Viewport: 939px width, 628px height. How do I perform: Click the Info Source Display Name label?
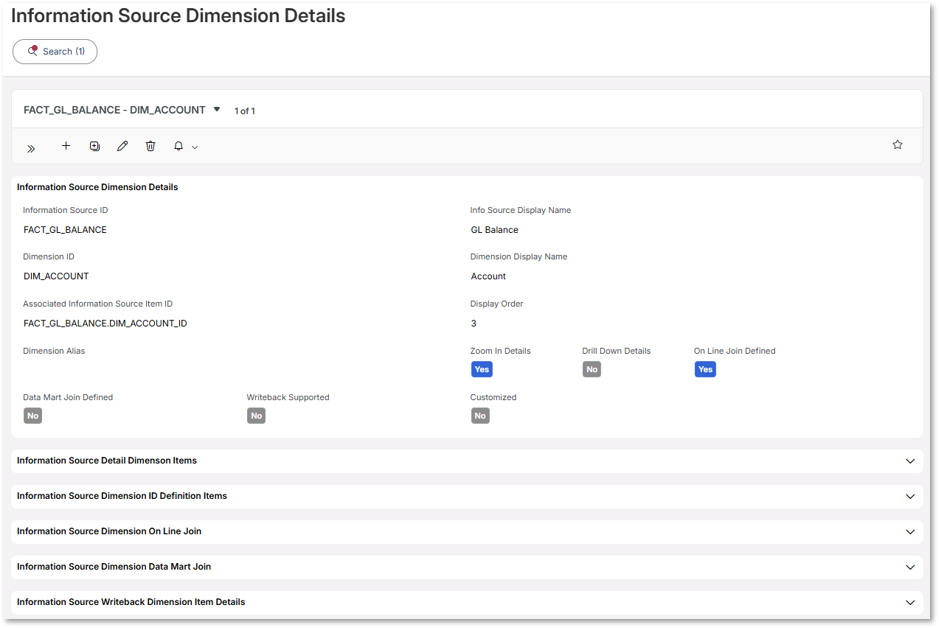pos(520,210)
